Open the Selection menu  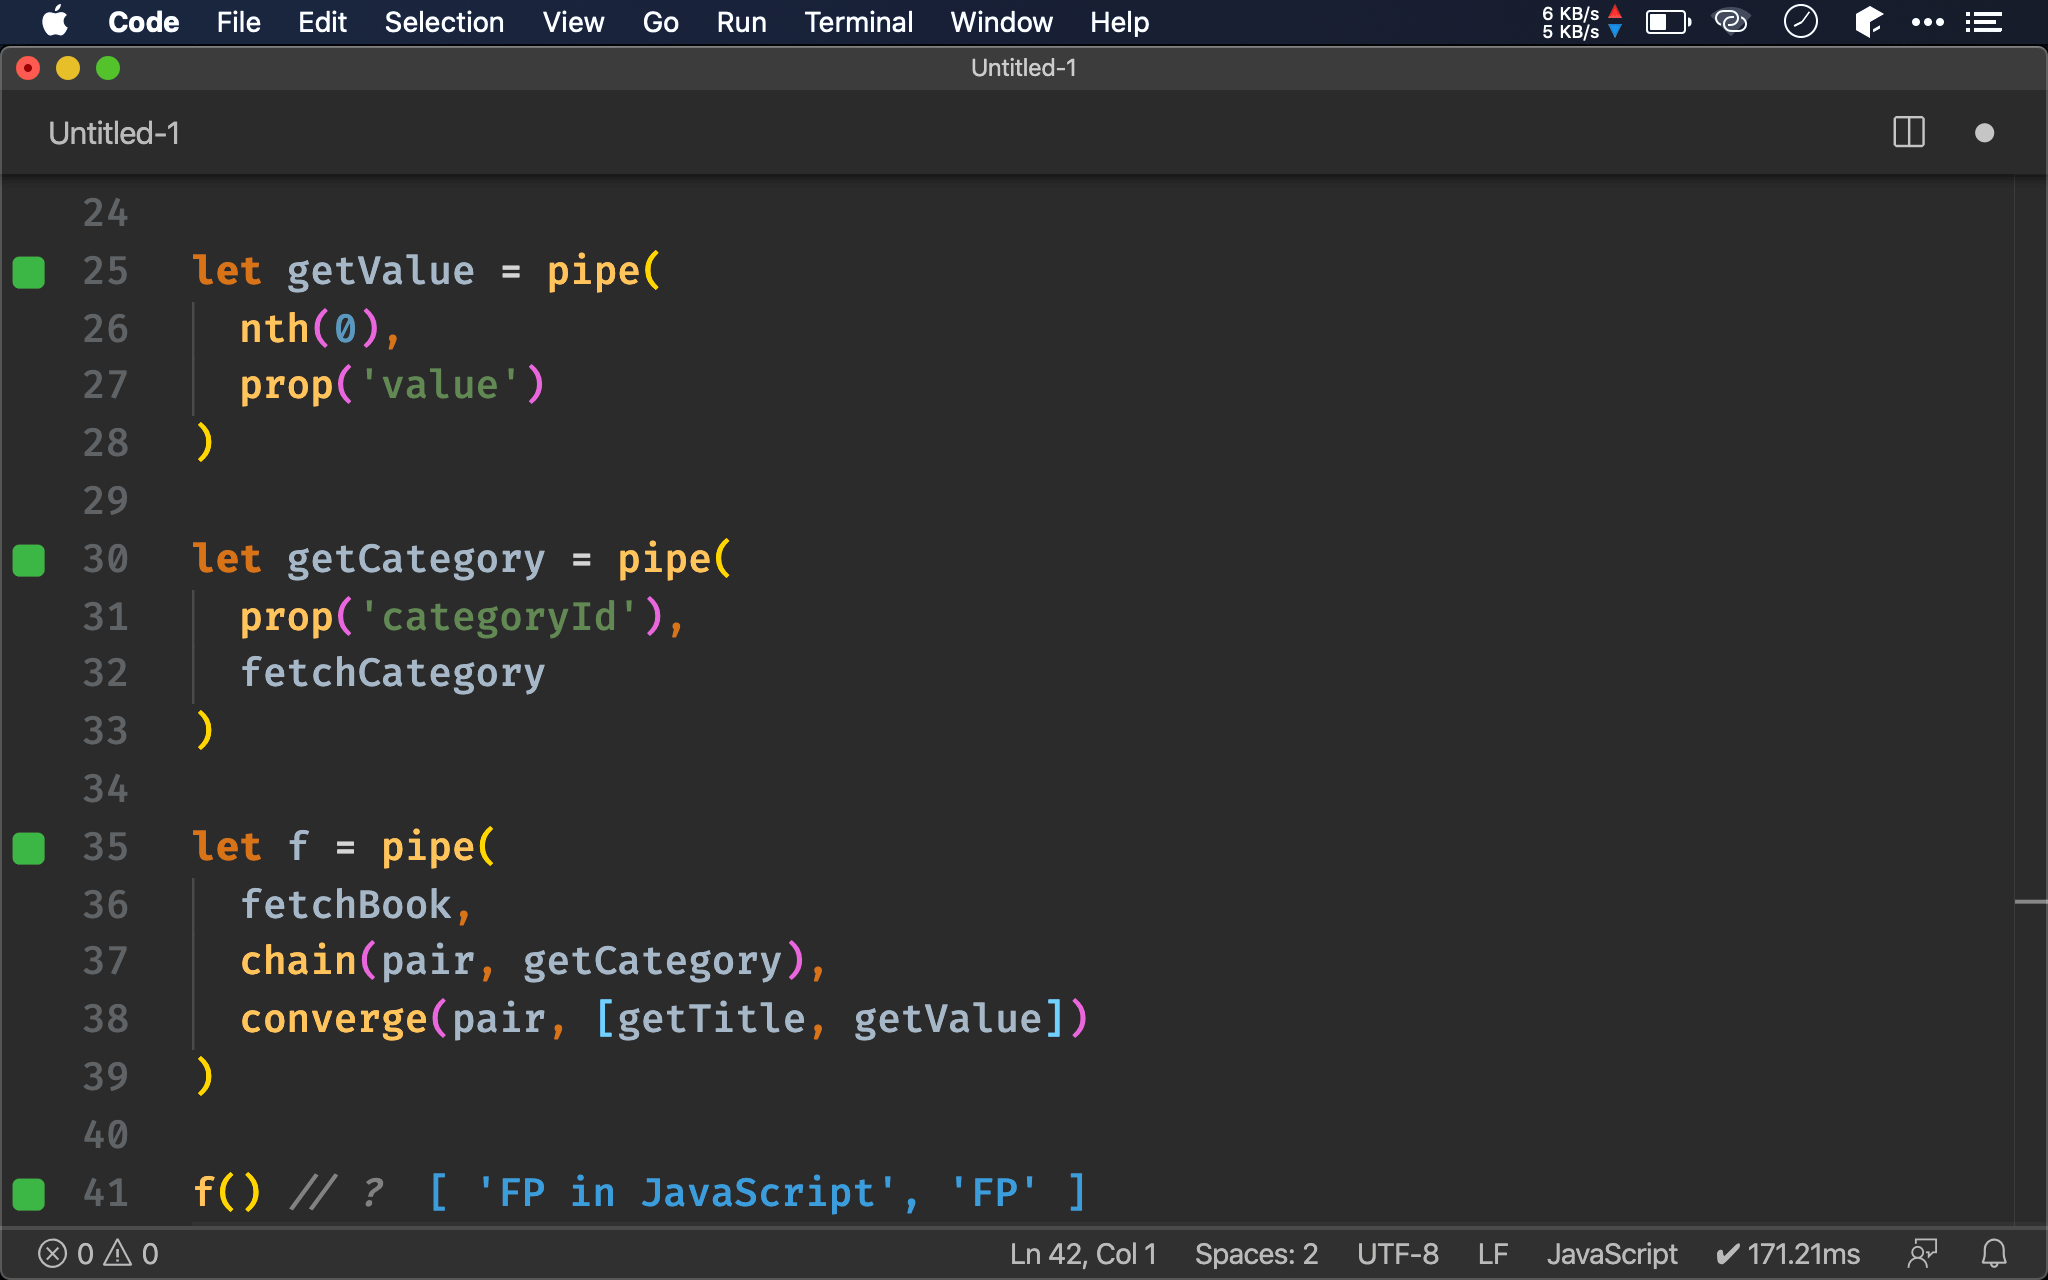point(444,22)
